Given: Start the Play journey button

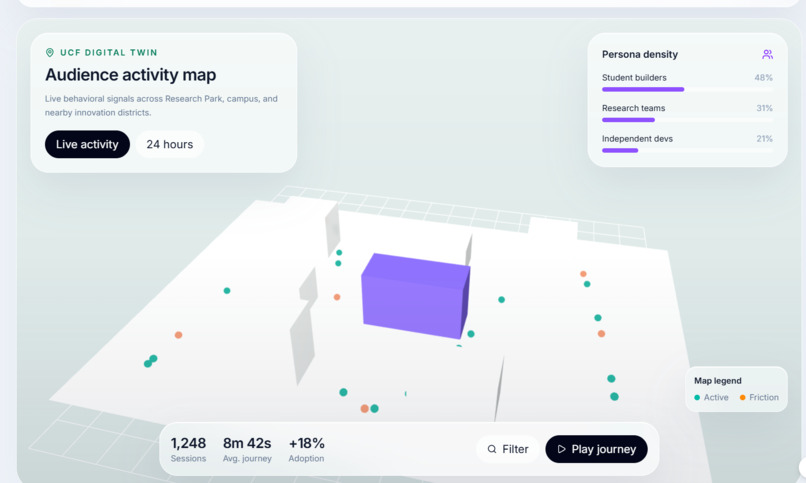Looking at the screenshot, I should tap(596, 449).
